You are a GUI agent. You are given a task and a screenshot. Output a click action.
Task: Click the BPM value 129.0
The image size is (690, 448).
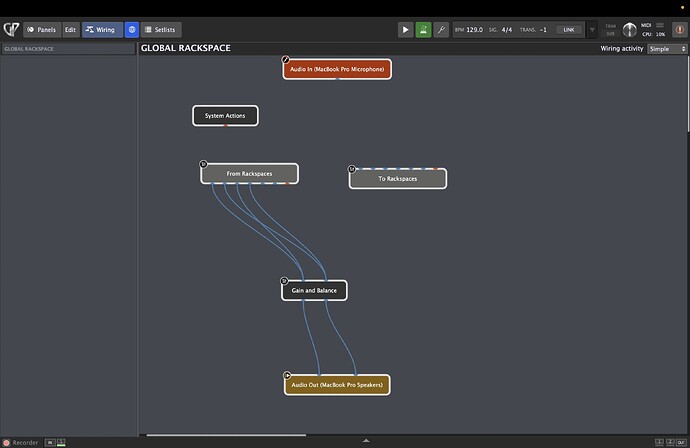coord(474,29)
